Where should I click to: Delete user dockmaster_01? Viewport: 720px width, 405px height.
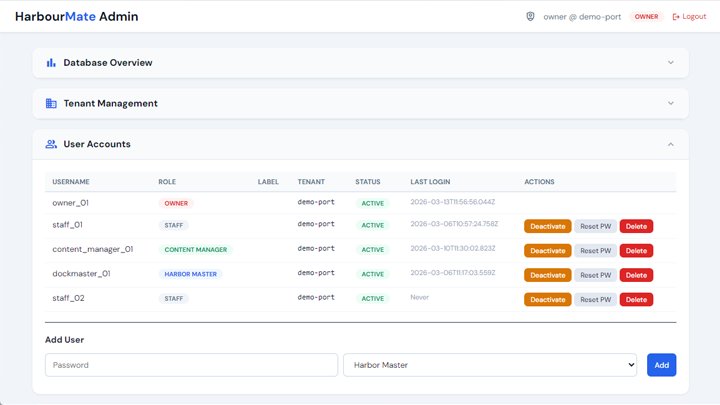(x=636, y=275)
